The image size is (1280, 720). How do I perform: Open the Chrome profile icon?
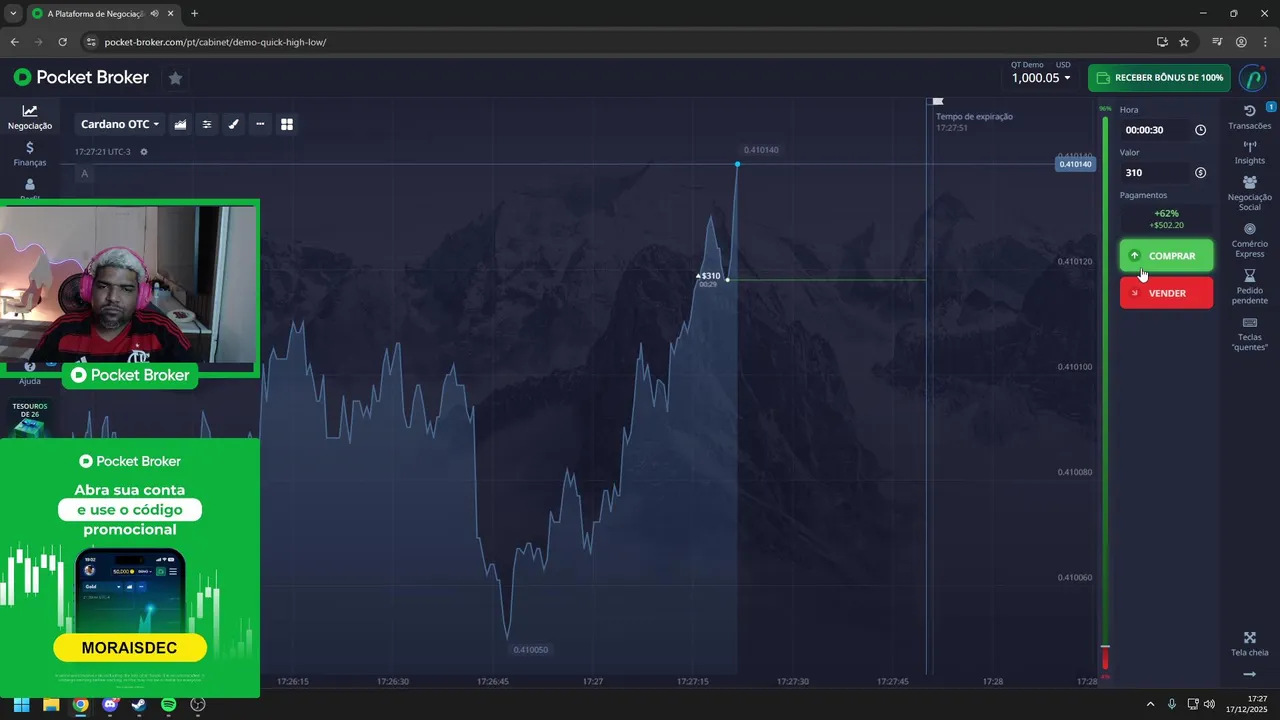tap(1241, 42)
